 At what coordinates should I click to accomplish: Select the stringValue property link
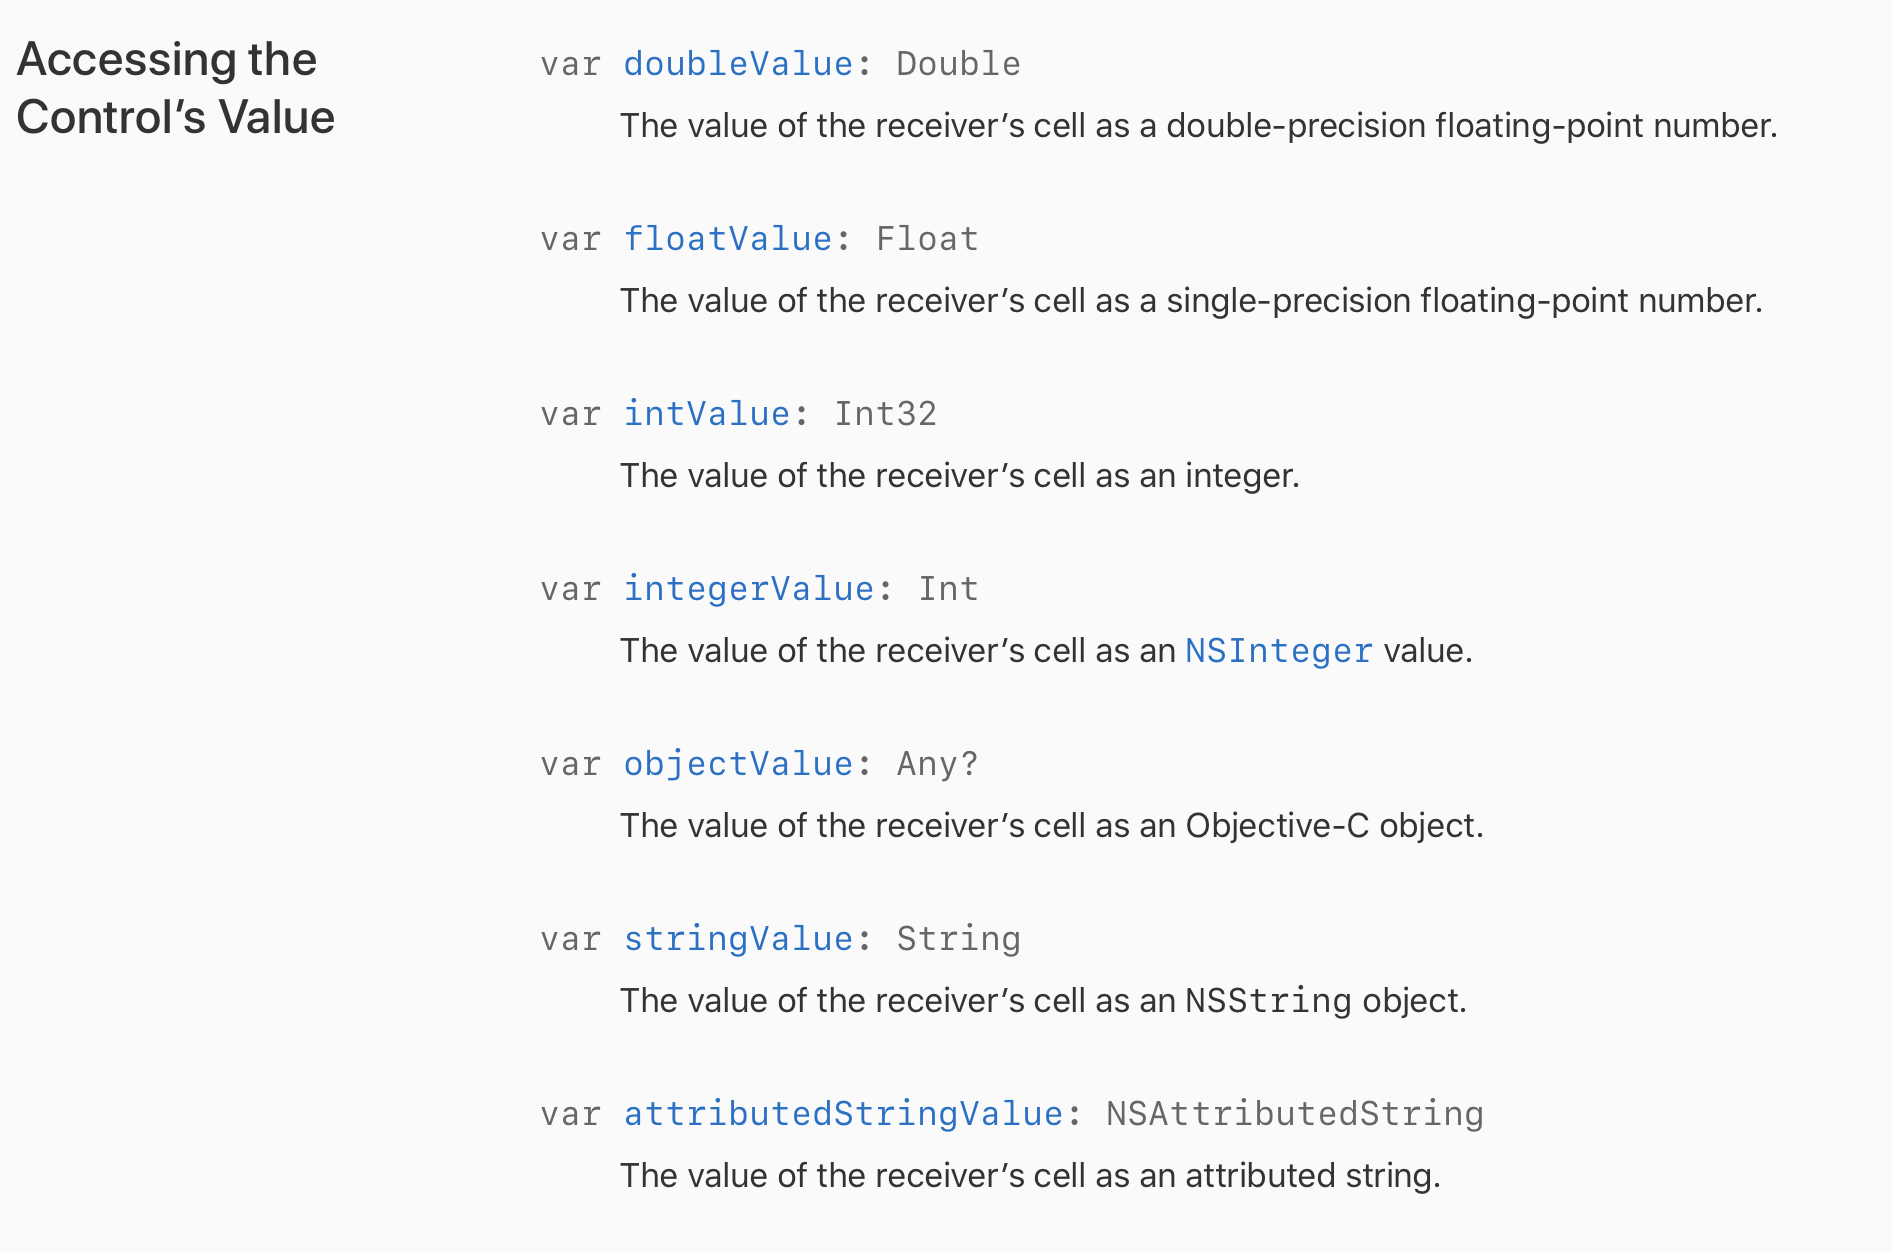(x=738, y=939)
